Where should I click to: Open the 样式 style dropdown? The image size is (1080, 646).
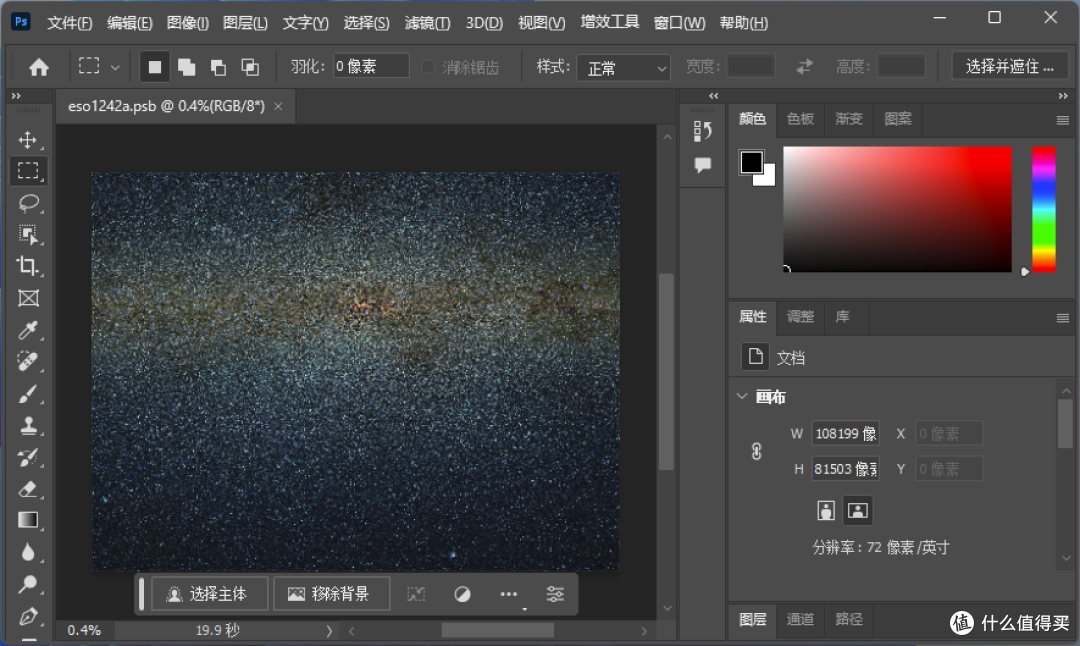click(x=623, y=67)
